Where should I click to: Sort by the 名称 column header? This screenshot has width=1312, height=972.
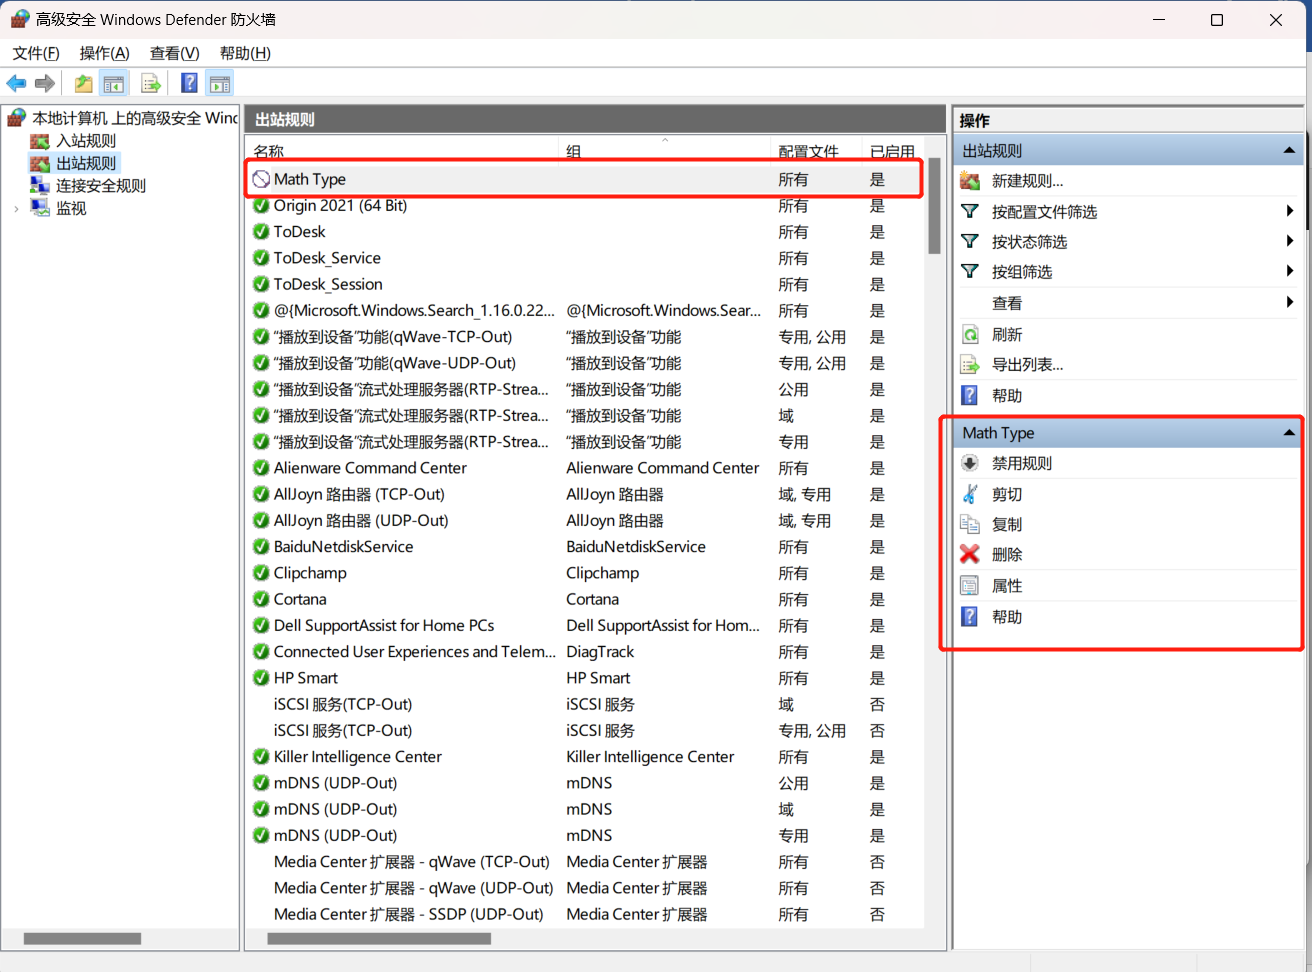(268, 151)
